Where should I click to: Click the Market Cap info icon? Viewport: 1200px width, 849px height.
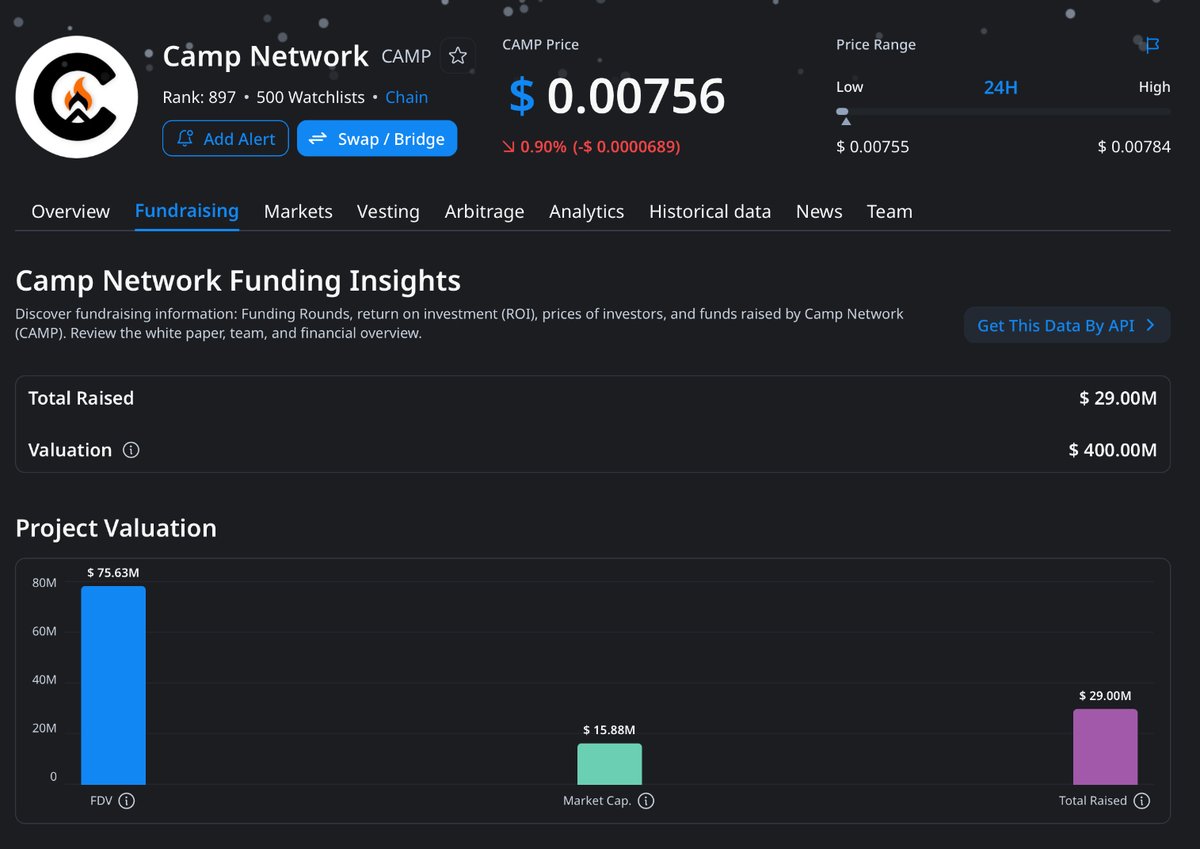coord(646,800)
